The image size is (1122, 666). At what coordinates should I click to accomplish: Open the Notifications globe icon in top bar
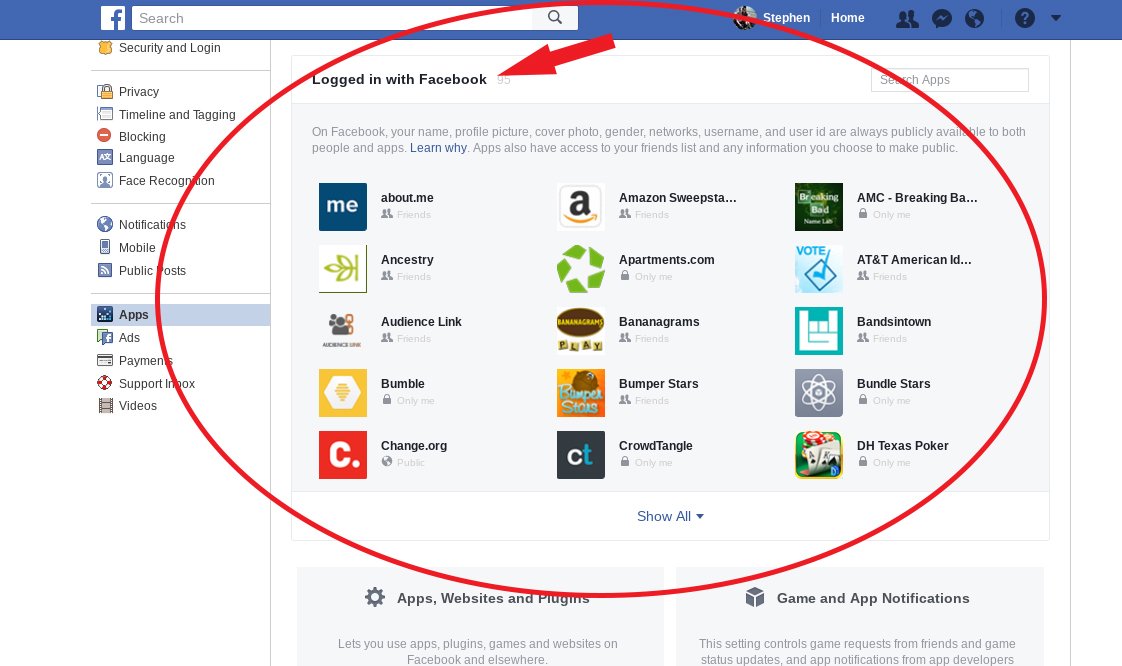pos(975,19)
